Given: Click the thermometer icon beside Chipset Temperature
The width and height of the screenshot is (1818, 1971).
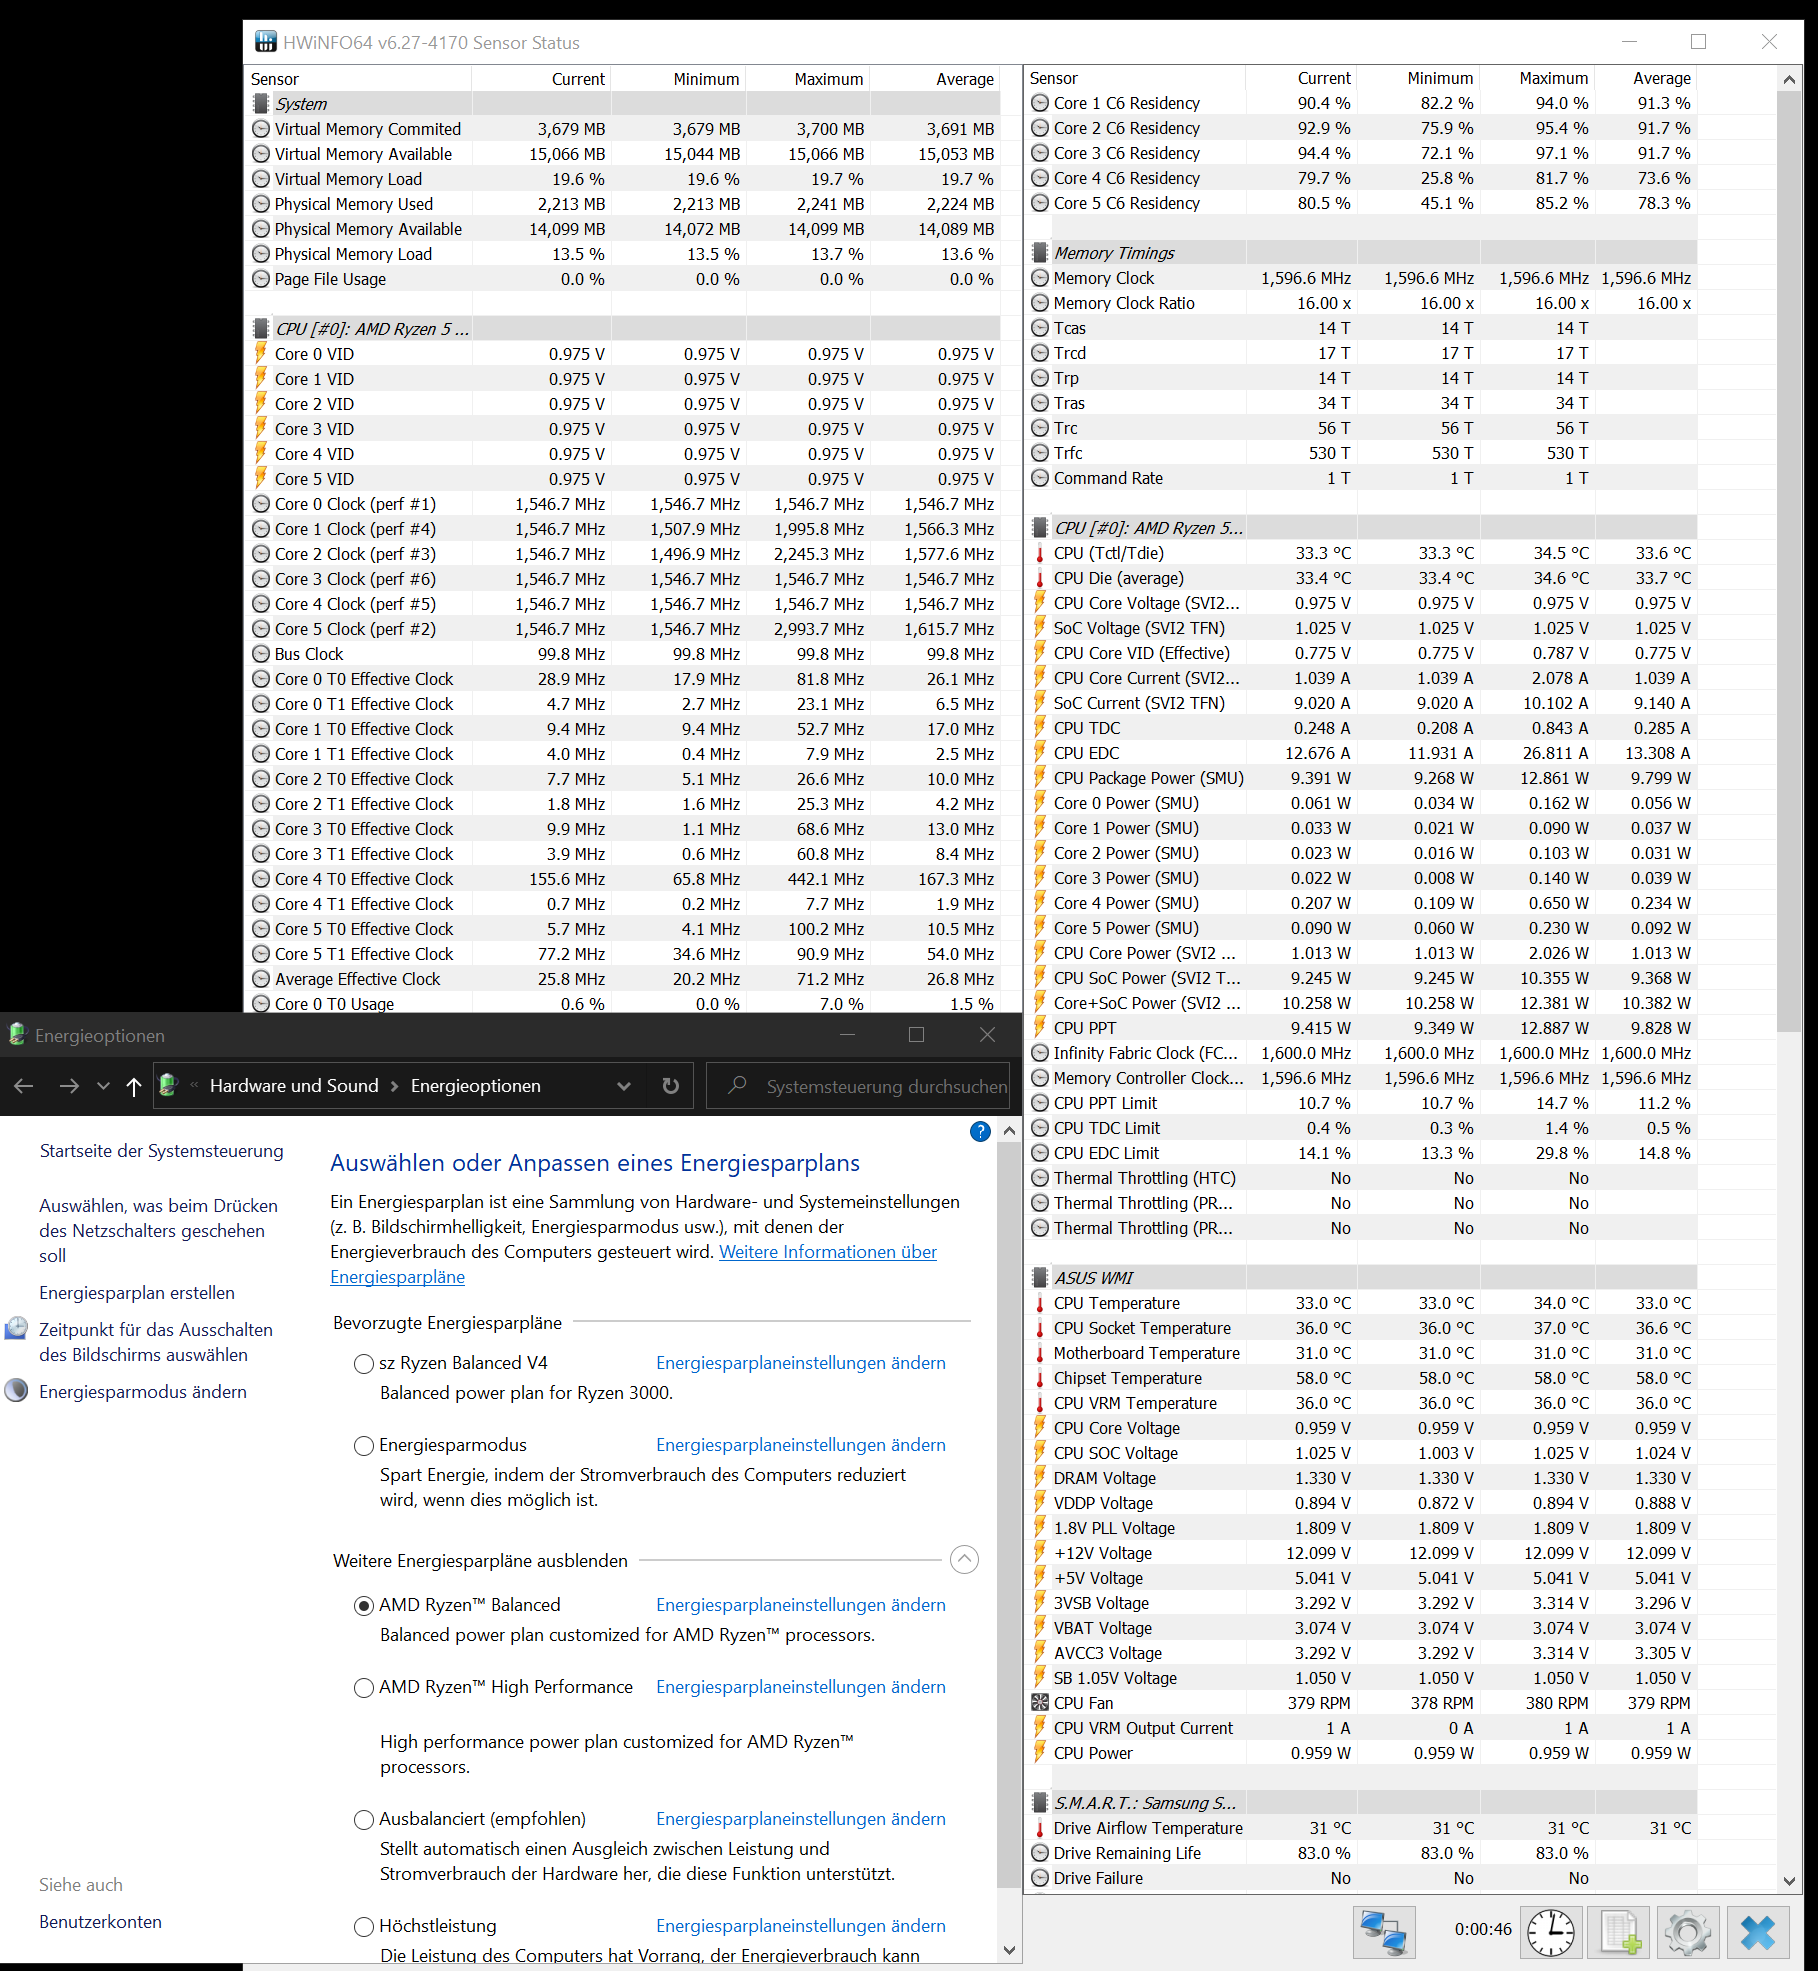Looking at the screenshot, I should coord(1040,1378).
